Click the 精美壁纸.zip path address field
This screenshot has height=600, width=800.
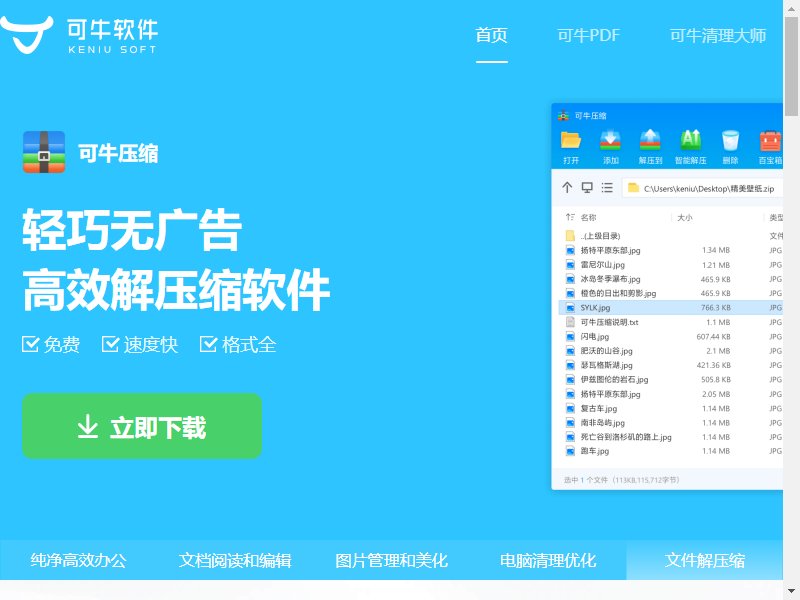703,188
